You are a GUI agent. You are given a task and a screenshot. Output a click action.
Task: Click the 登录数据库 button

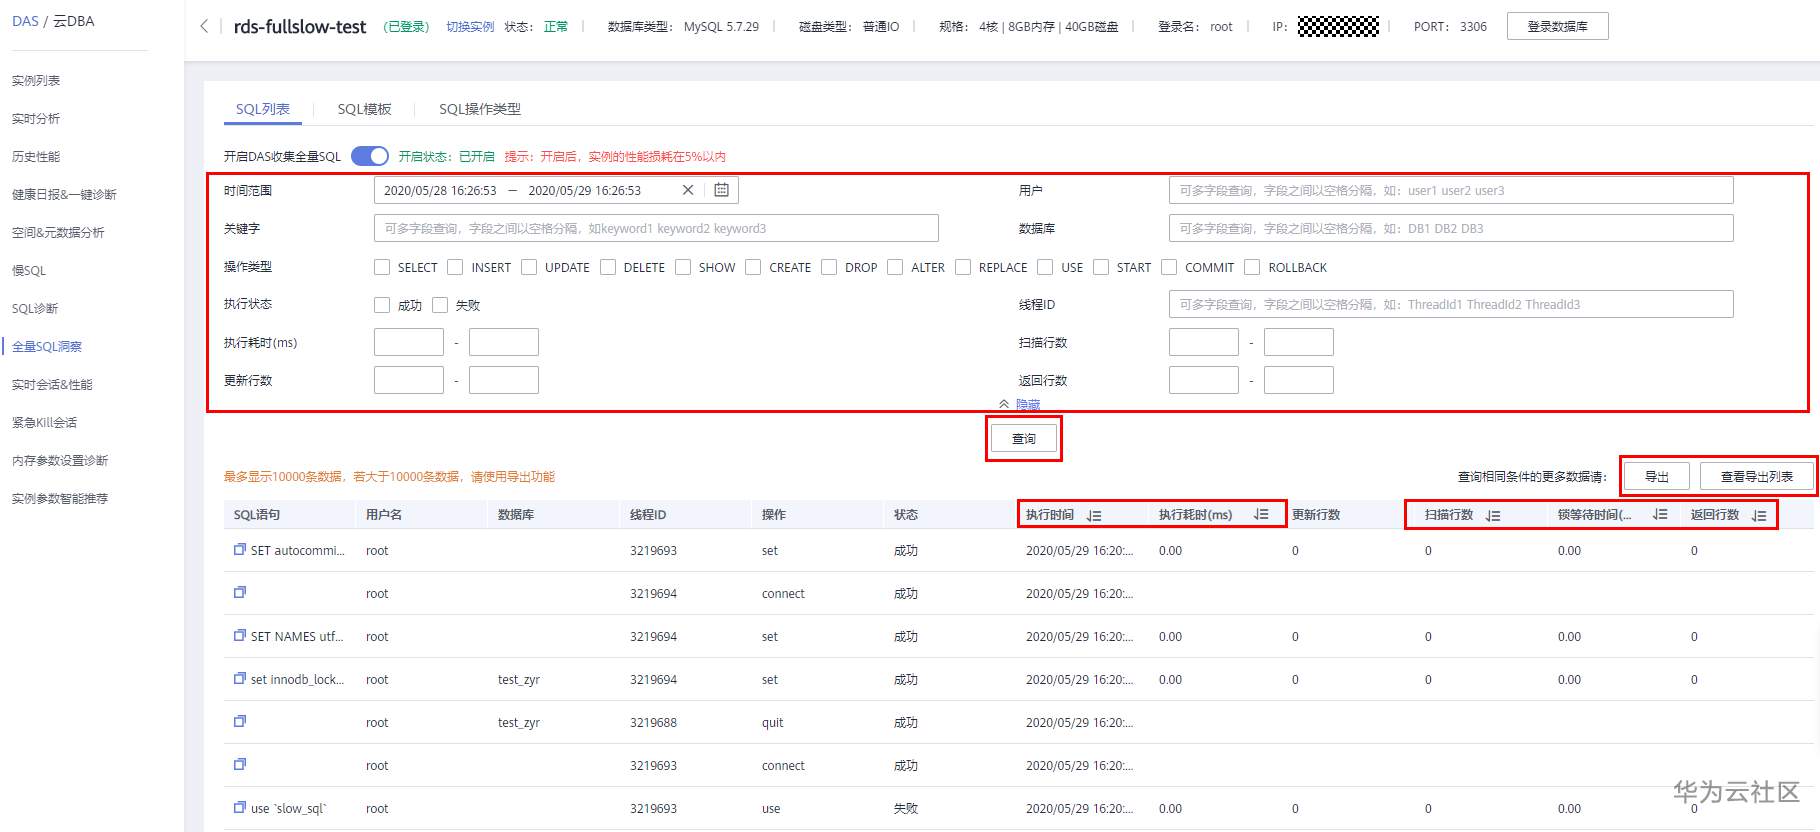(x=1558, y=26)
